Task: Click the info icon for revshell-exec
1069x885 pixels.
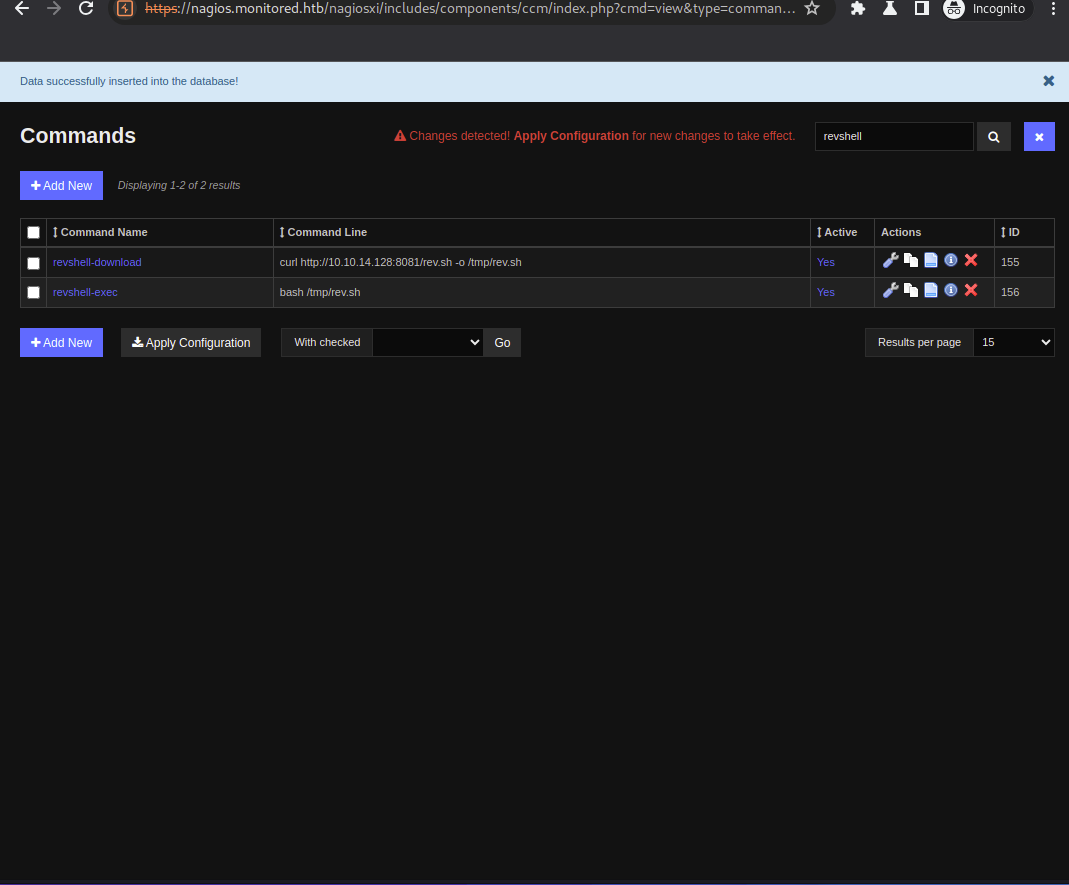Action: click(x=951, y=290)
